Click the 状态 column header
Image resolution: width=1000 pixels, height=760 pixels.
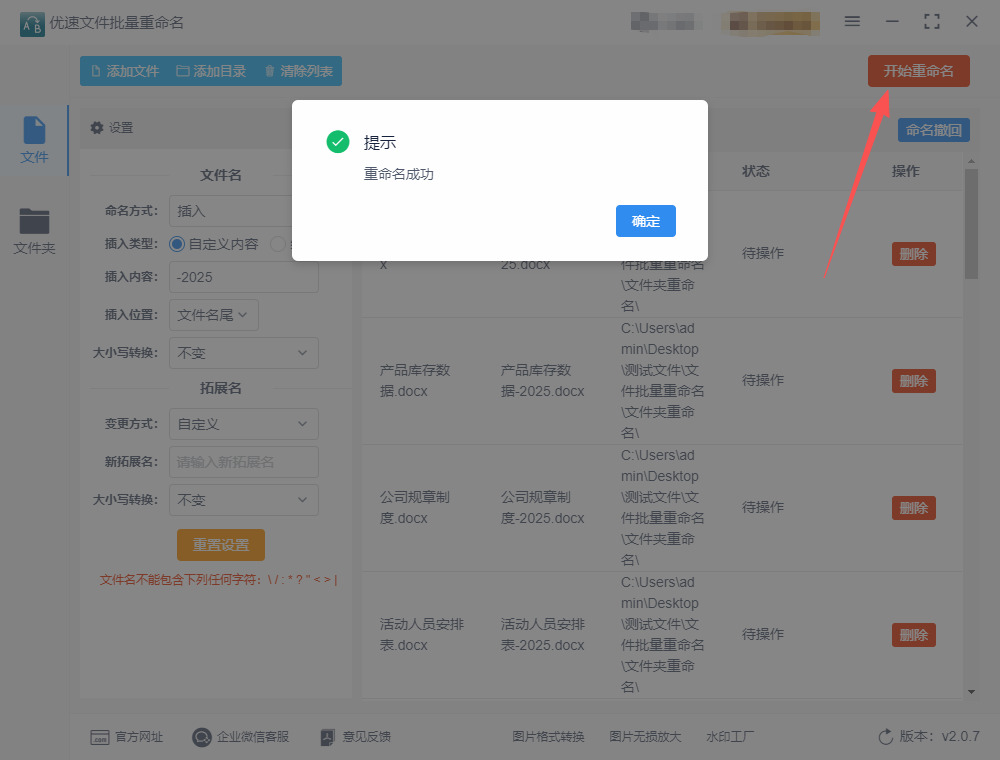click(x=756, y=171)
